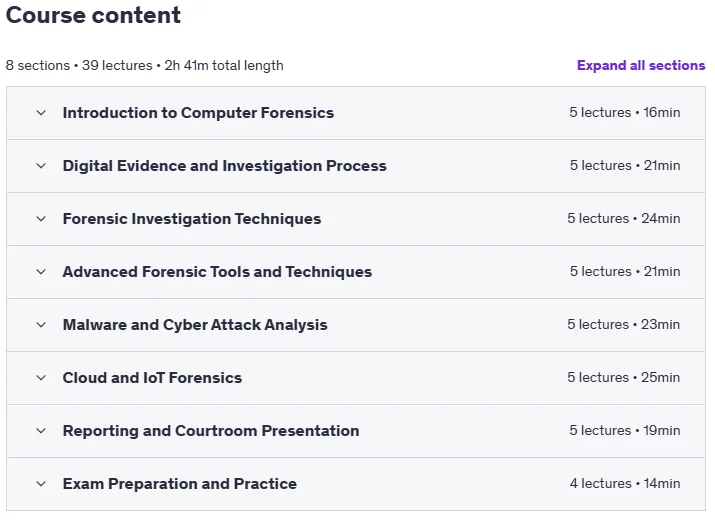Viewport: 715px width, 521px height.
Task: Open Malware and Cyber Attack Analysis title
Action: coord(195,325)
